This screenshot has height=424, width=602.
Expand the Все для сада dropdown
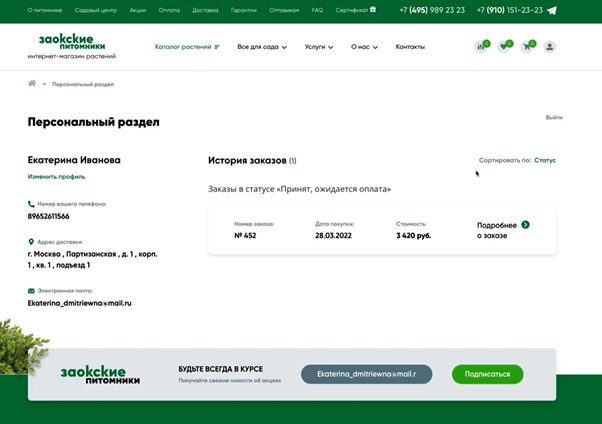261,47
